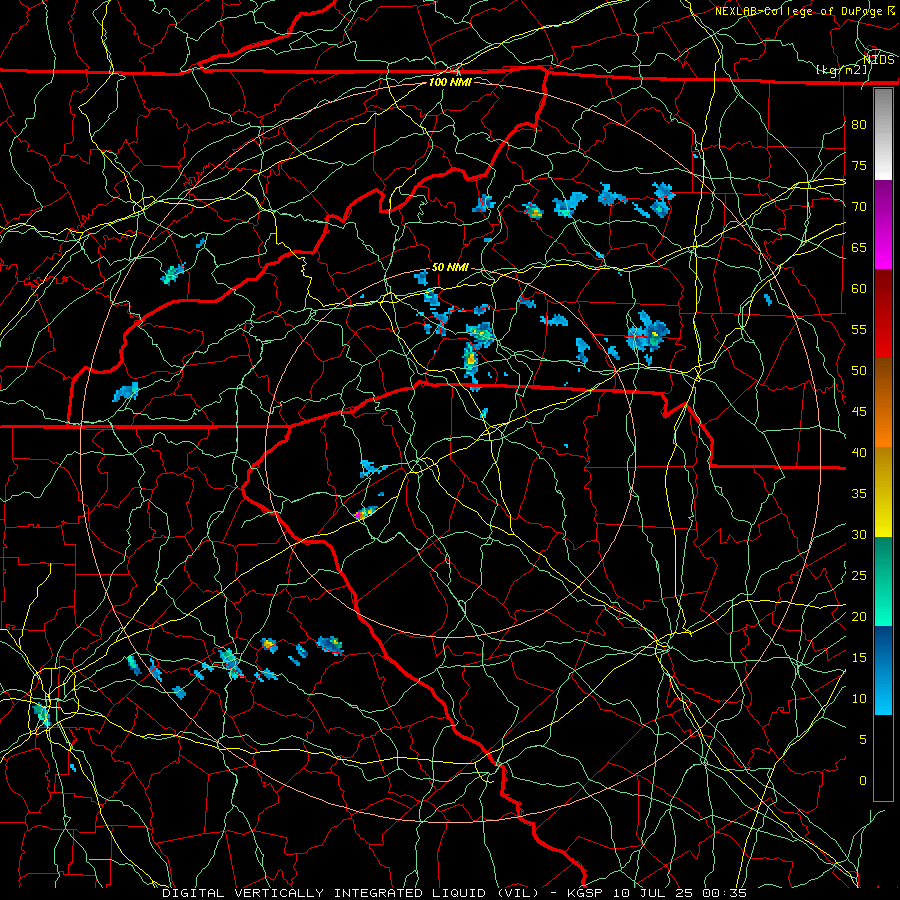
Task: Click the scale value 45
Action: (859, 412)
